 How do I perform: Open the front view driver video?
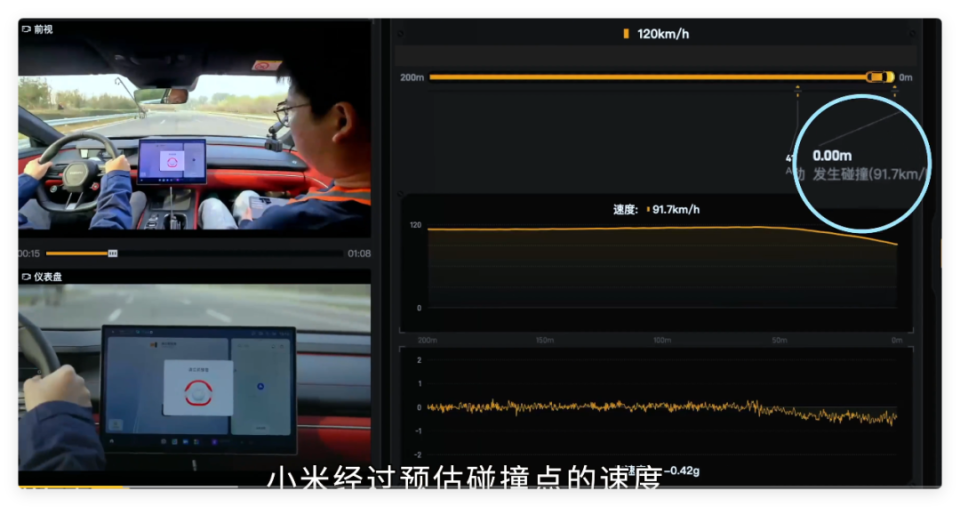[x=195, y=133]
